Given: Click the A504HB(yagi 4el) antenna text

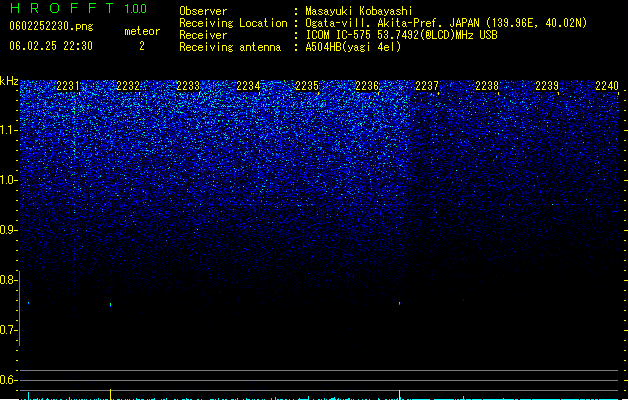Looking at the screenshot, I should click(x=353, y=47).
